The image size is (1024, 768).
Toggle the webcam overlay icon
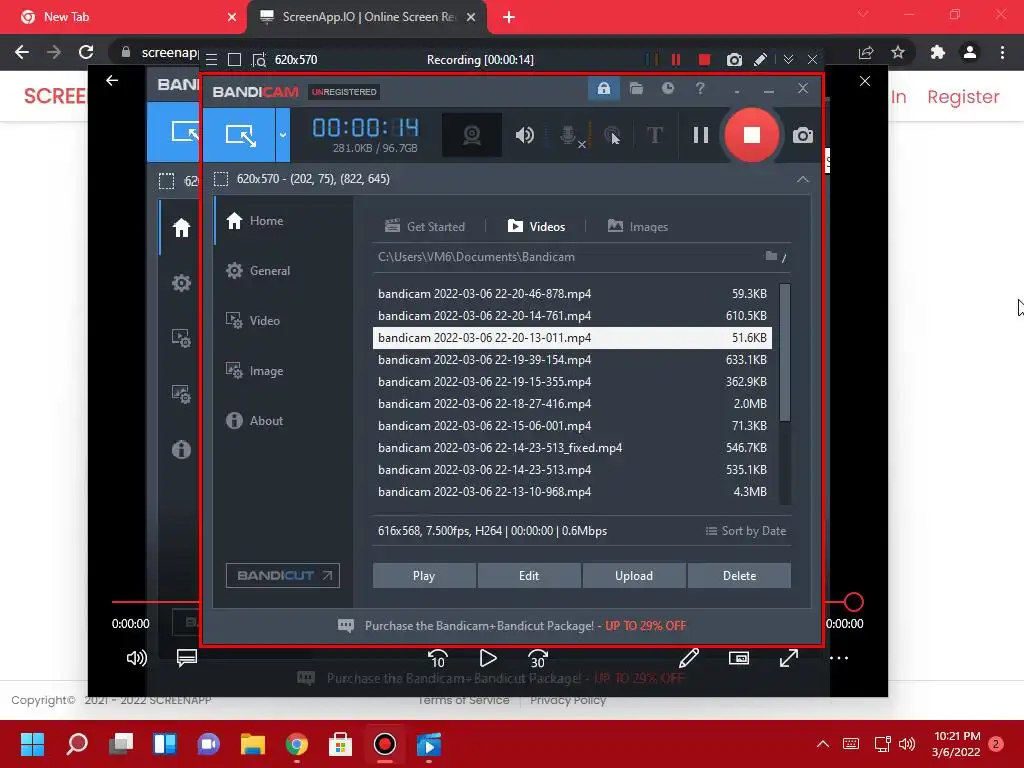point(472,135)
